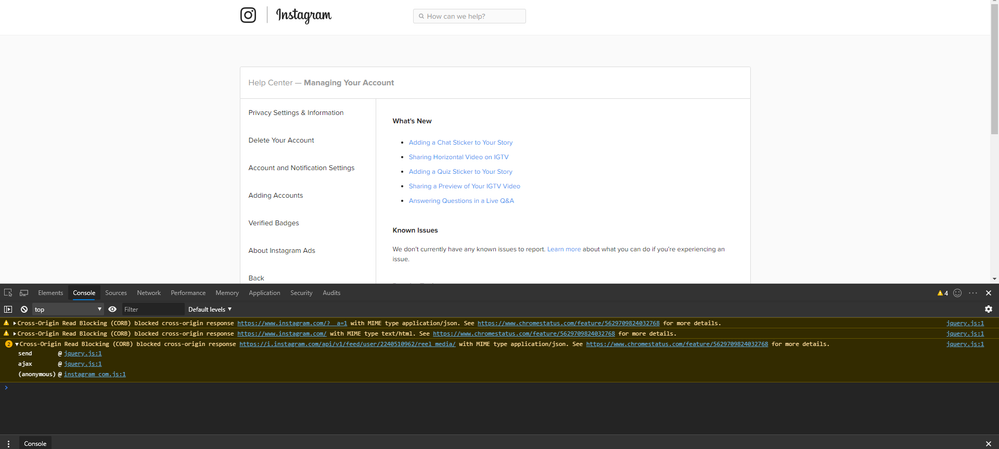This screenshot has width=999, height=449.
Task: Expand the first CORB warning message
Action: [14, 324]
